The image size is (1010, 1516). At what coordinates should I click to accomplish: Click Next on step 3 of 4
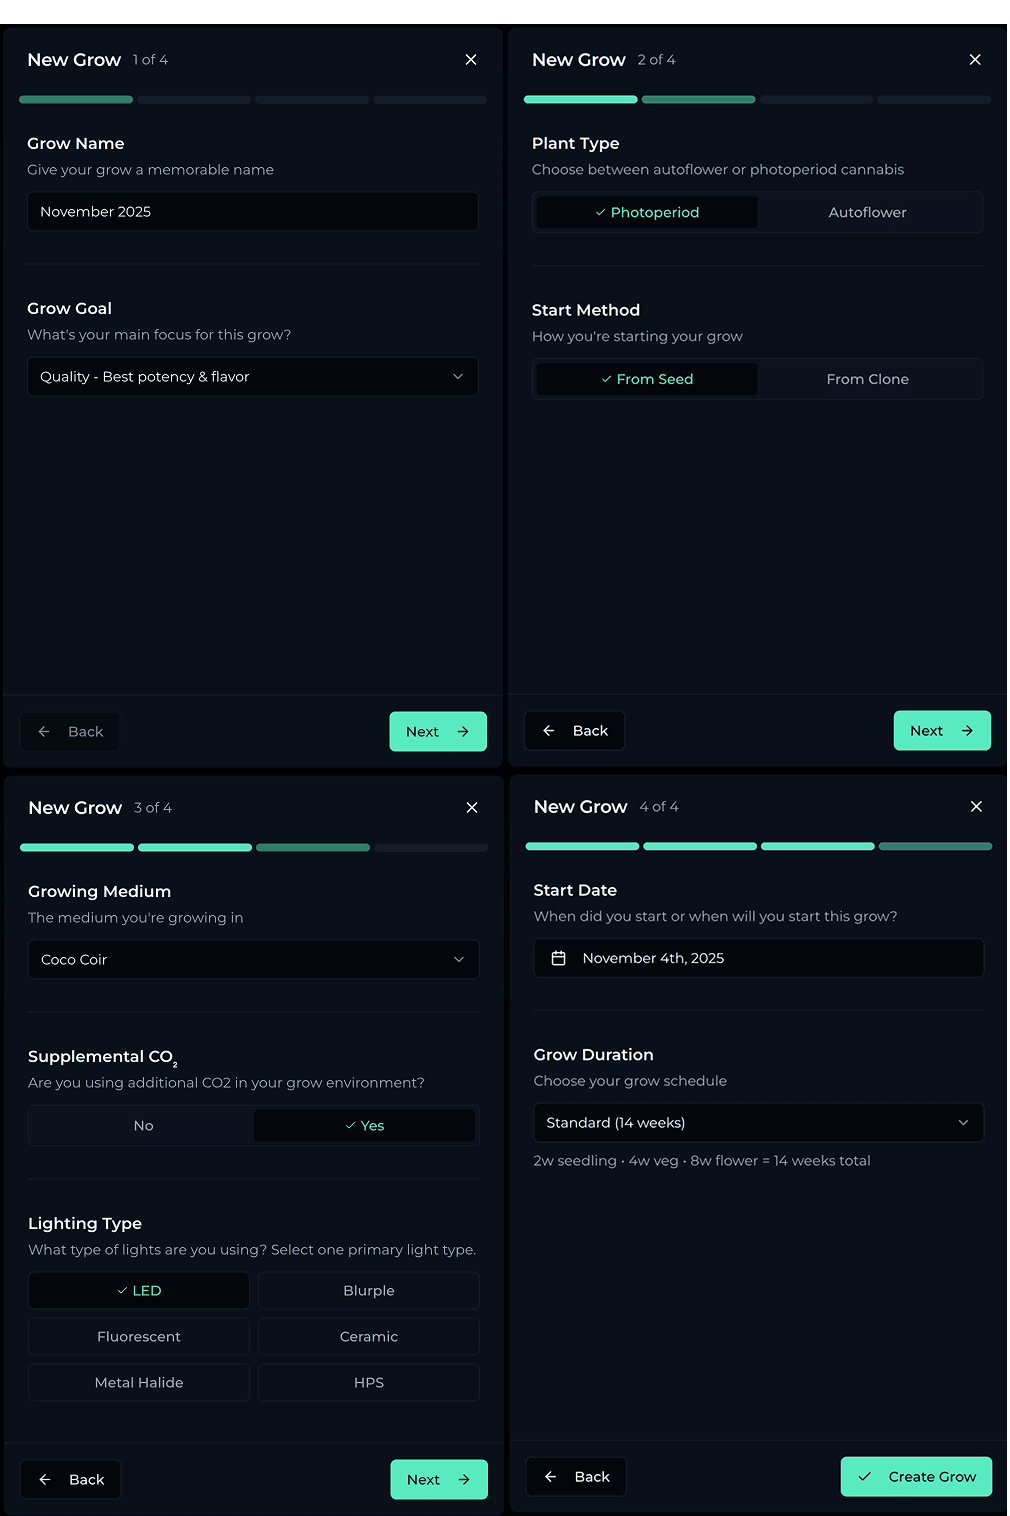(439, 1480)
